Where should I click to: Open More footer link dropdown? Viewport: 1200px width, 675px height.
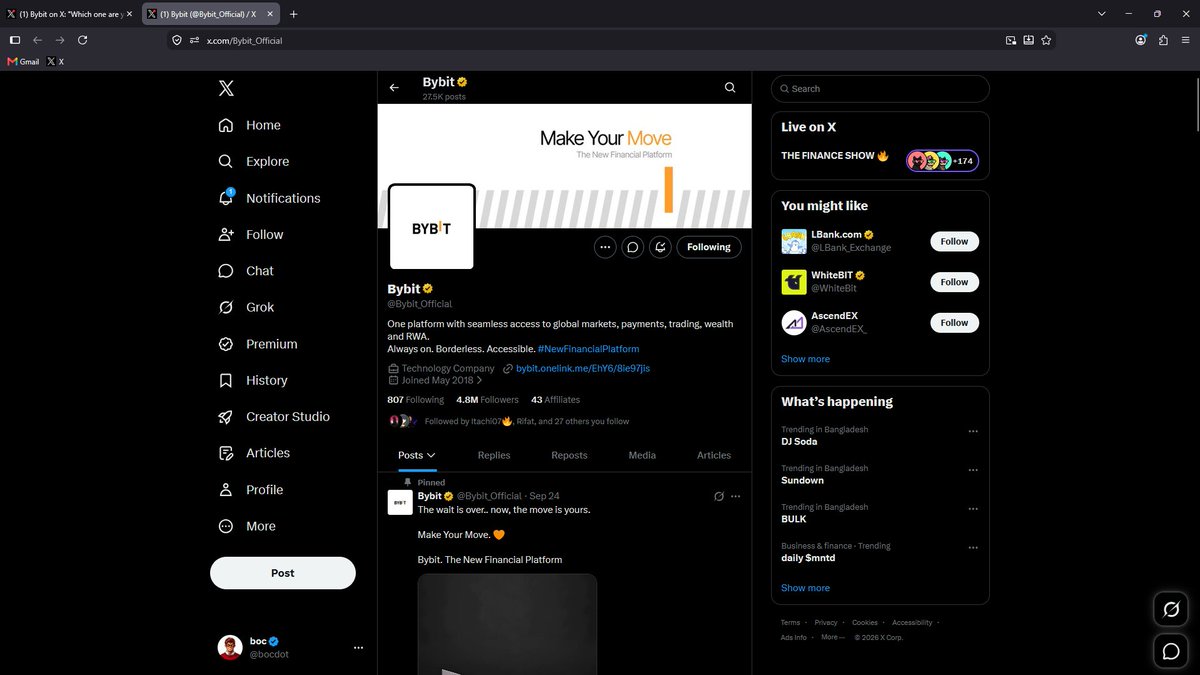(x=833, y=637)
